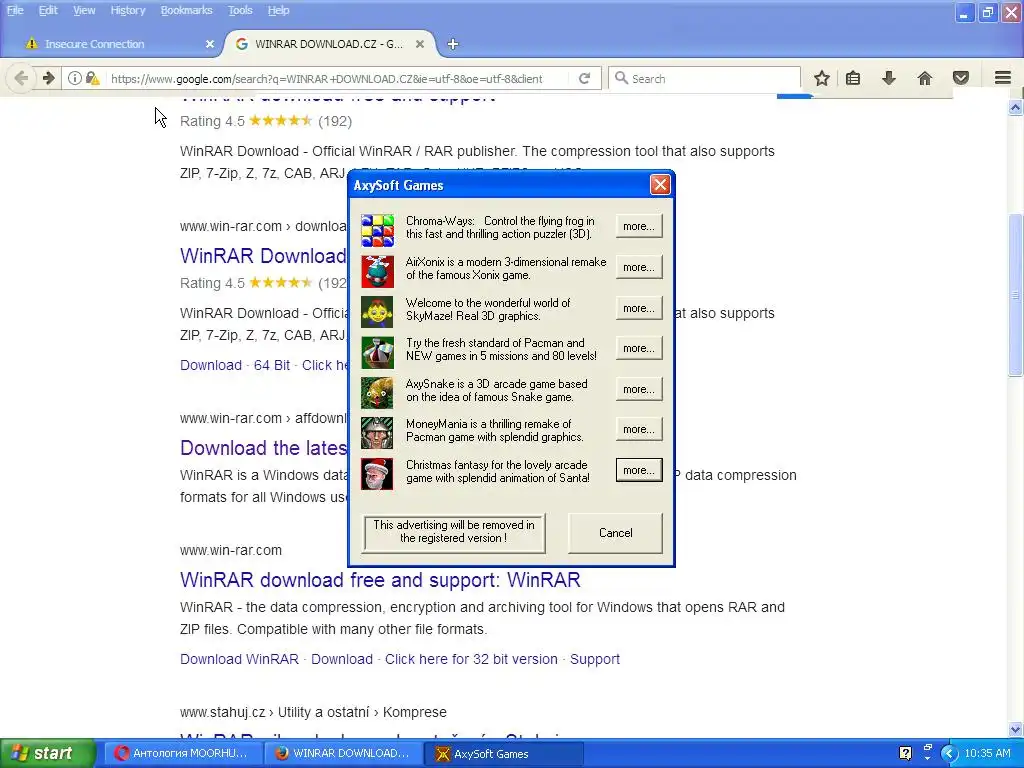
Task: Open a new browser tab
Action: click(453, 44)
